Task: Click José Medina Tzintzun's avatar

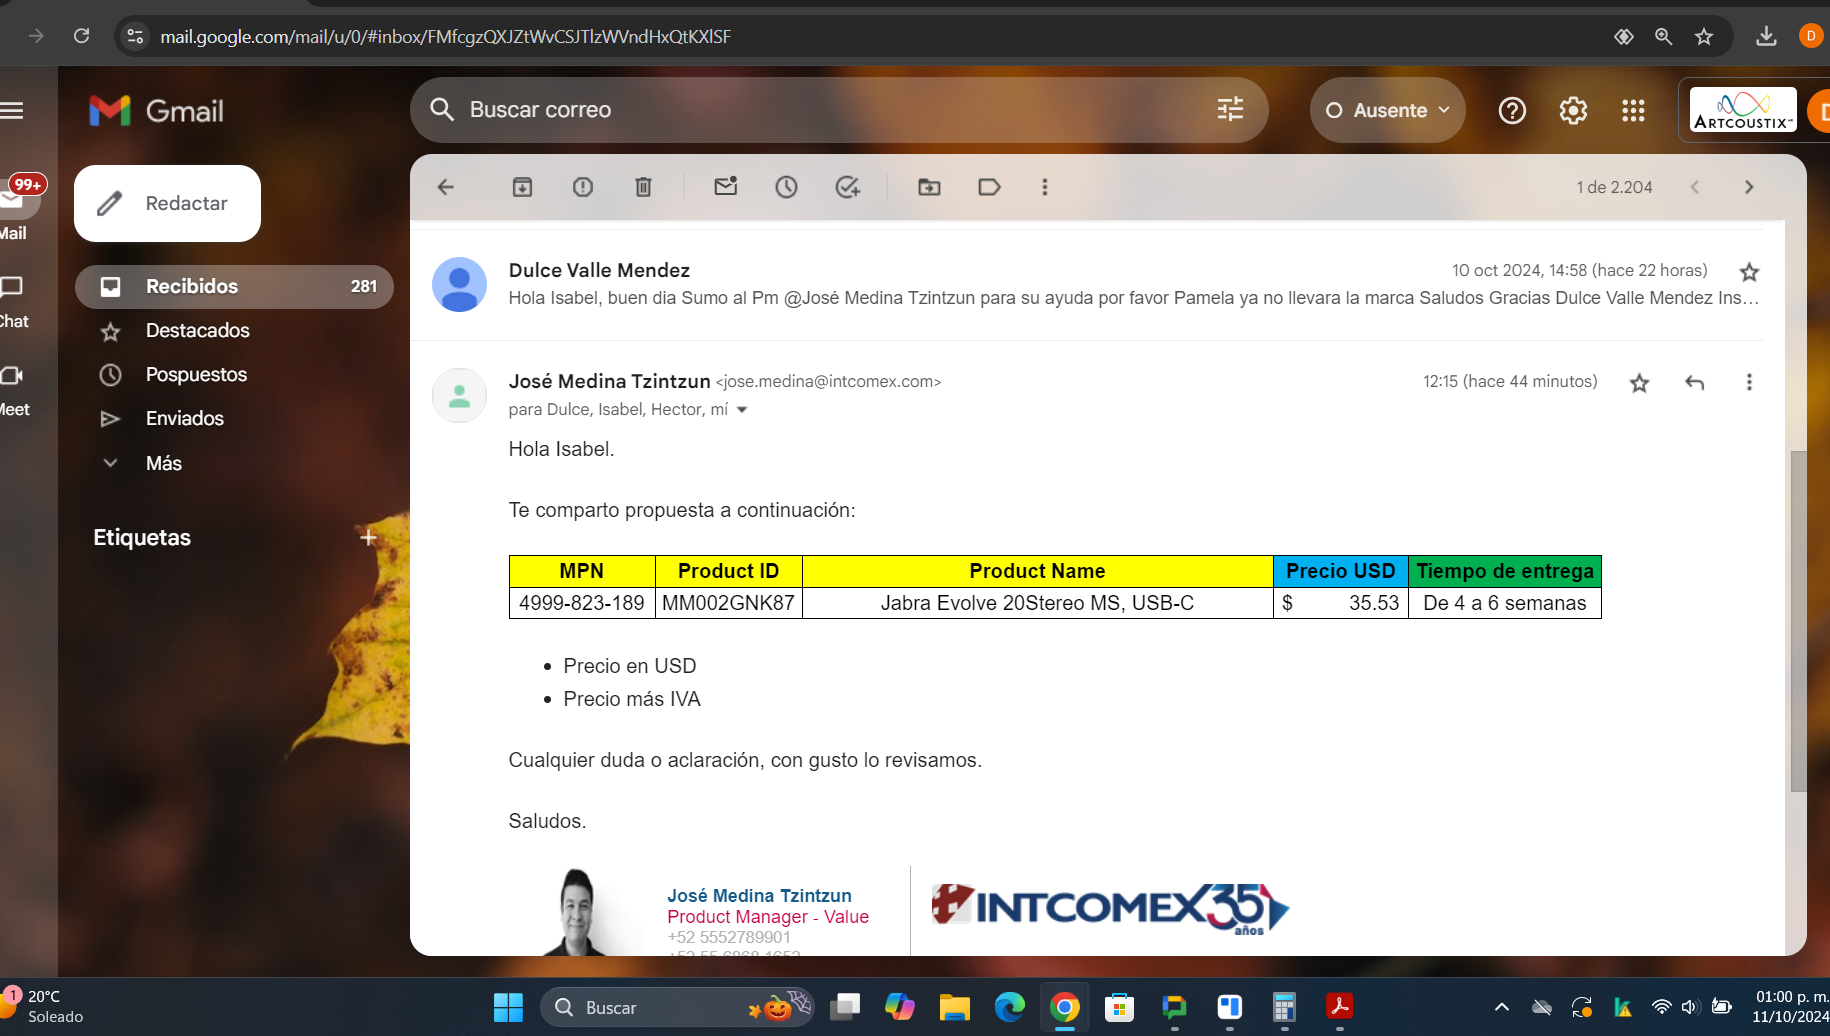Action: pyautogui.click(x=459, y=396)
